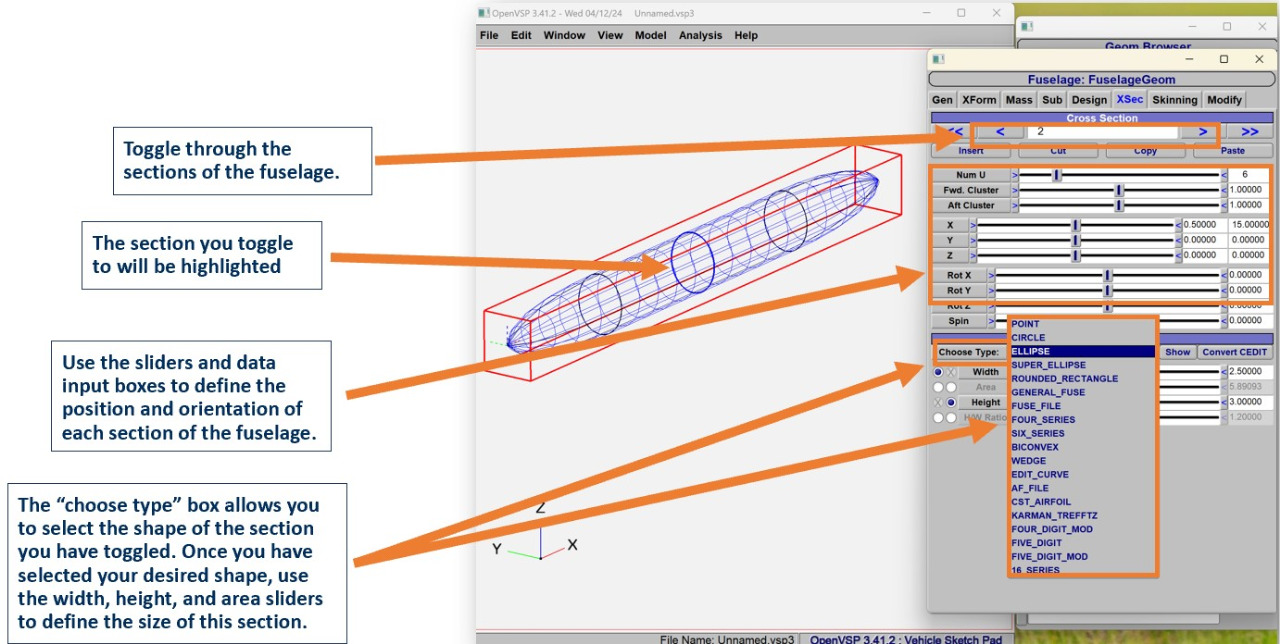Click the cross section index input field

1100,132
